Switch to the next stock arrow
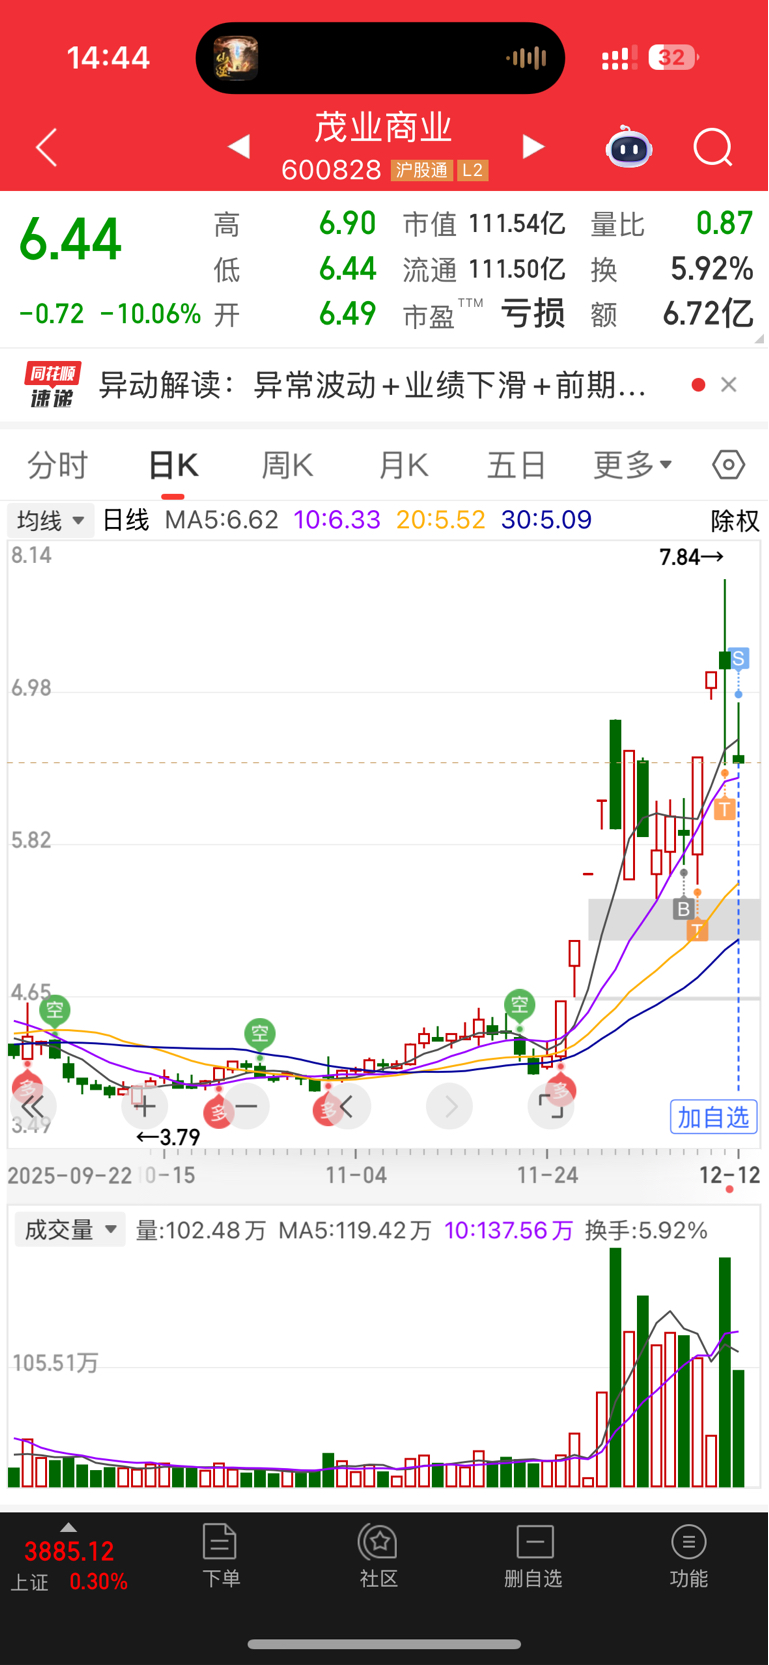This screenshot has height=1665, width=769. tap(534, 148)
